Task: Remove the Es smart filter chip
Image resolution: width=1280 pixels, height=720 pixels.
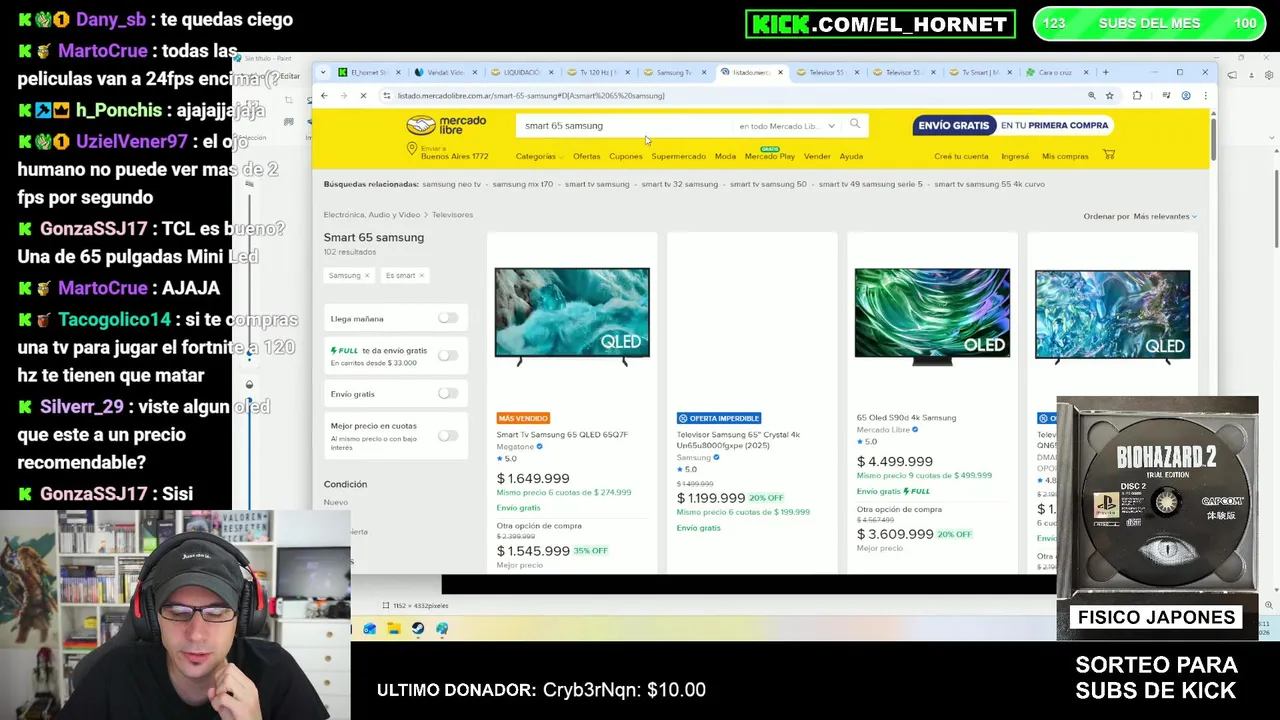Action: tap(421, 275)
